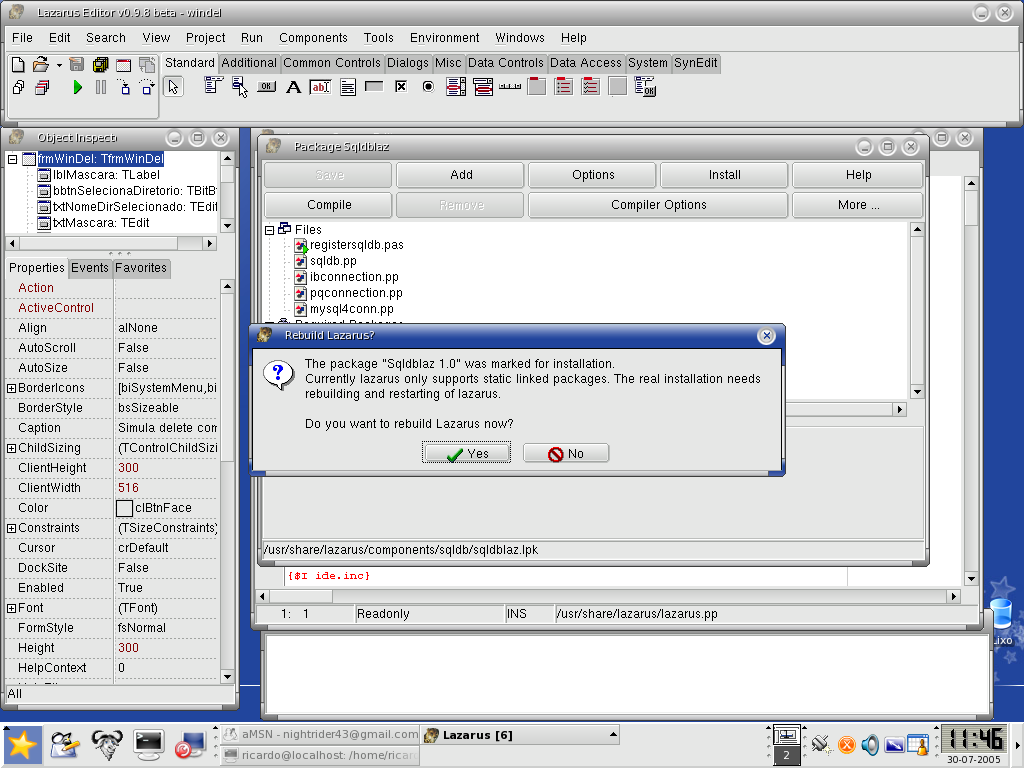This screenshot has height=768, width=1024.
Task: Click the New Unit icon
Action: 18,65
